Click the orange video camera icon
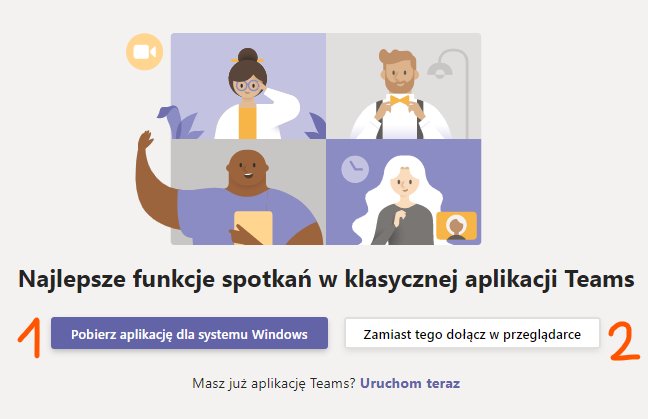Viewport: 648px width, 419px height. 145,52
